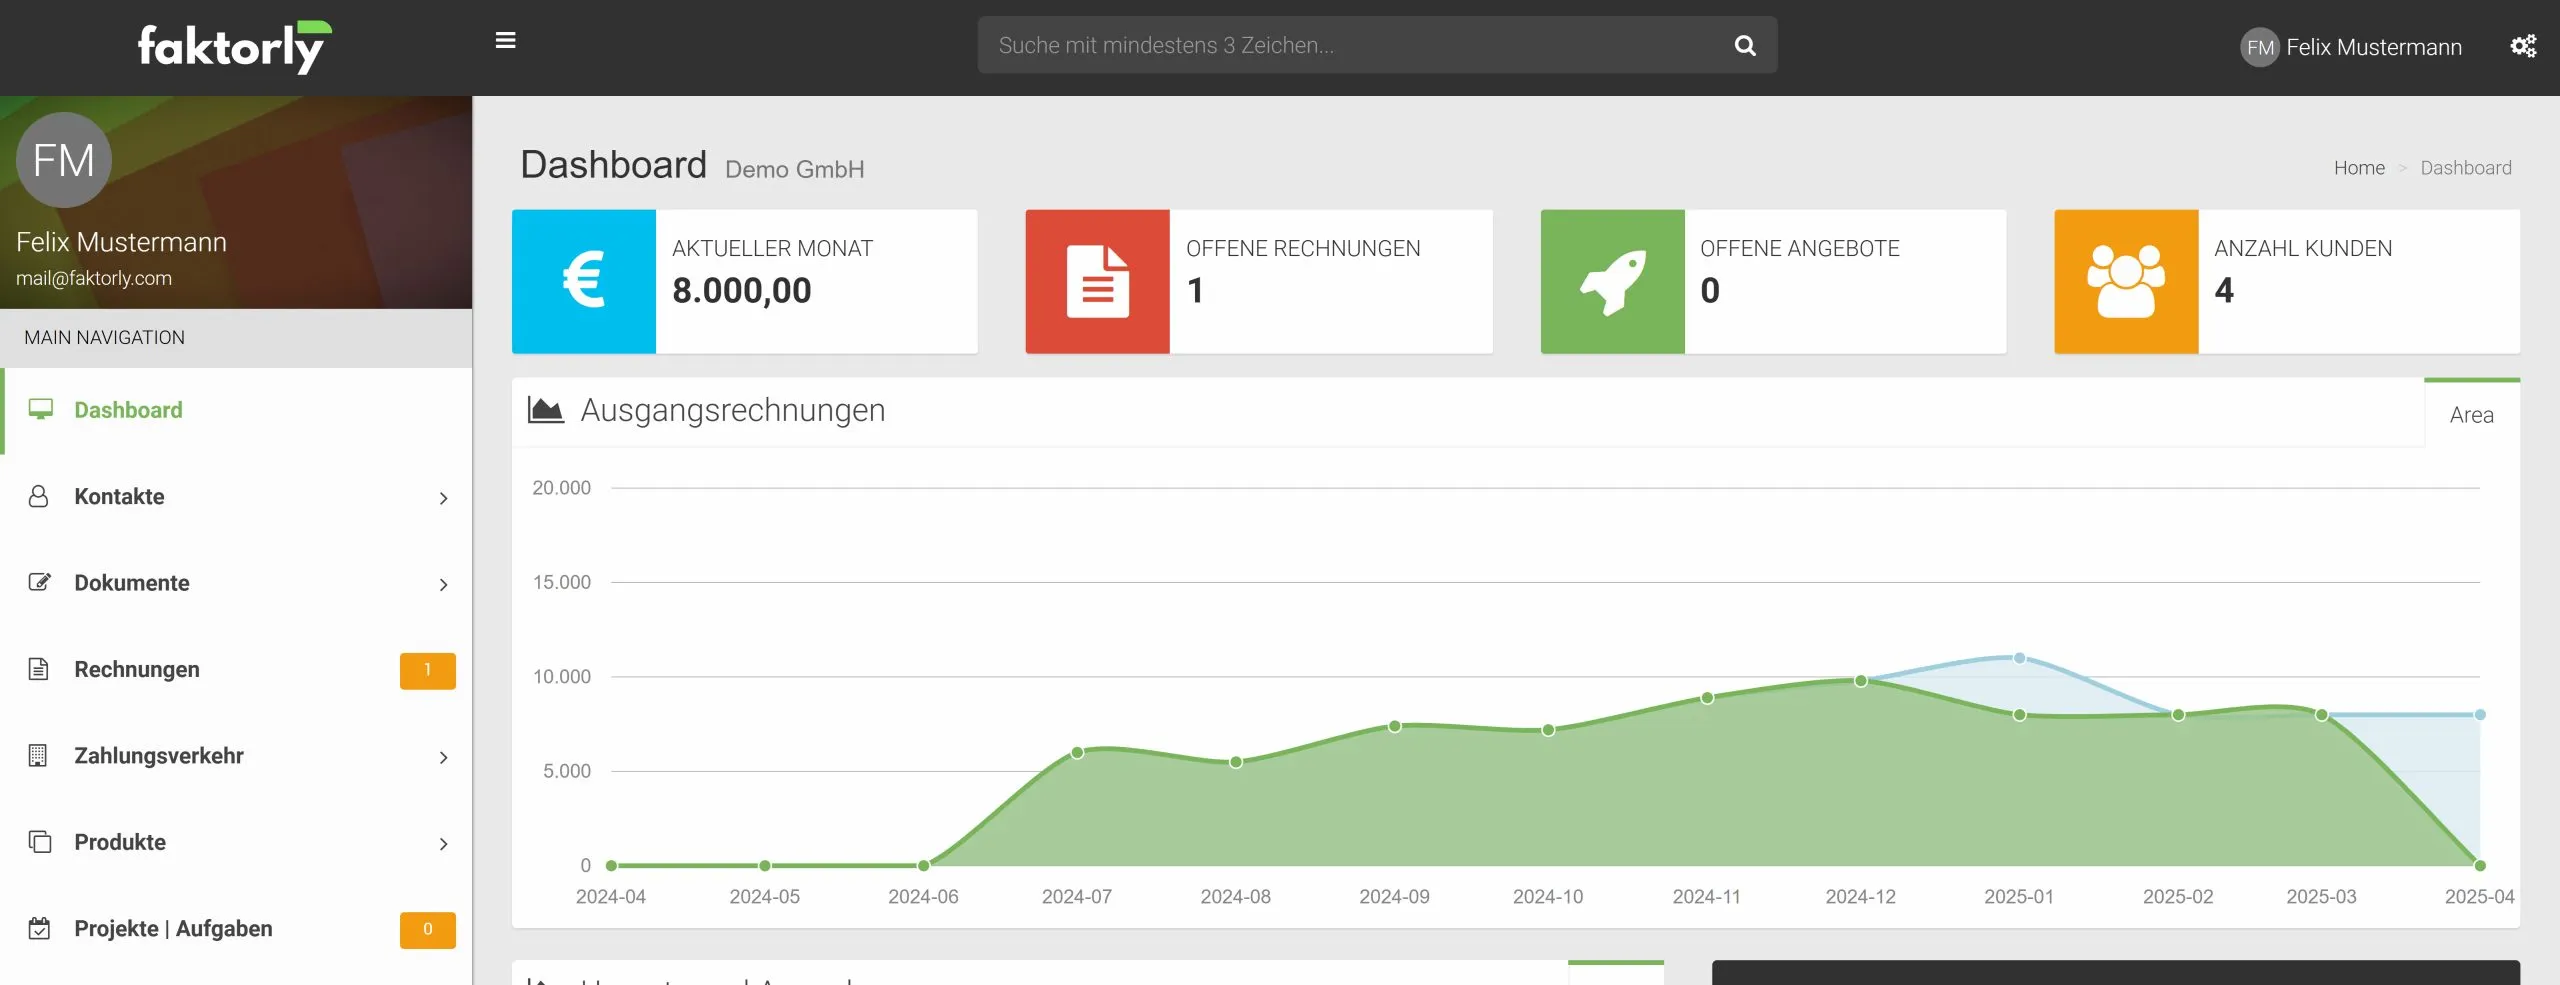2560x985 pixels.
Task: Click the large FM profile avatar in sidebar
Action: tap(64, 160)
